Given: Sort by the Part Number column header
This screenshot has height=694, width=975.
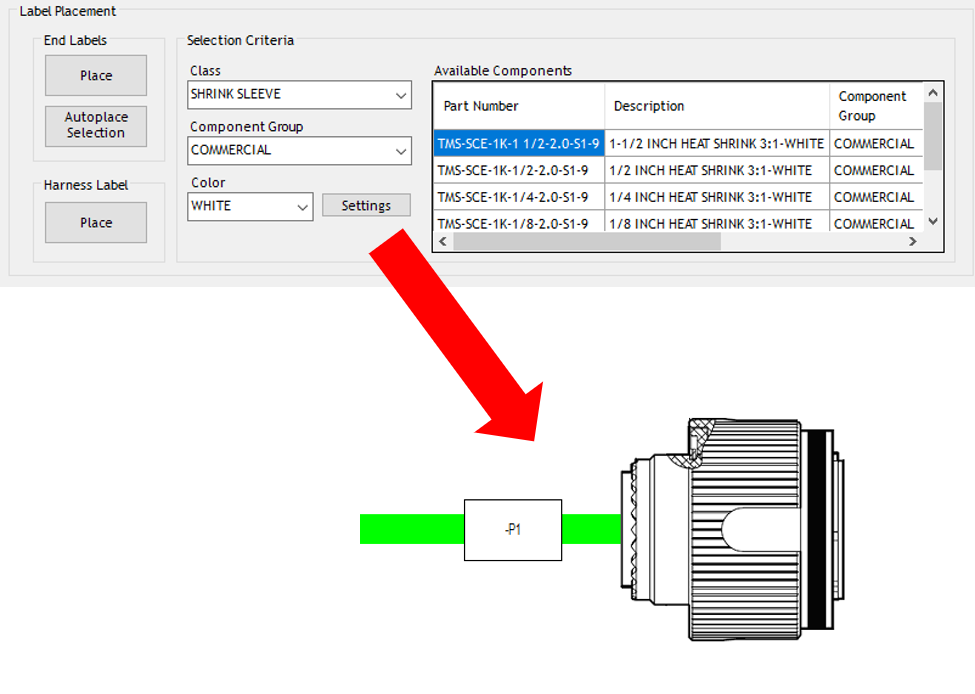Looking at the screenshot, I should [518, 106].
